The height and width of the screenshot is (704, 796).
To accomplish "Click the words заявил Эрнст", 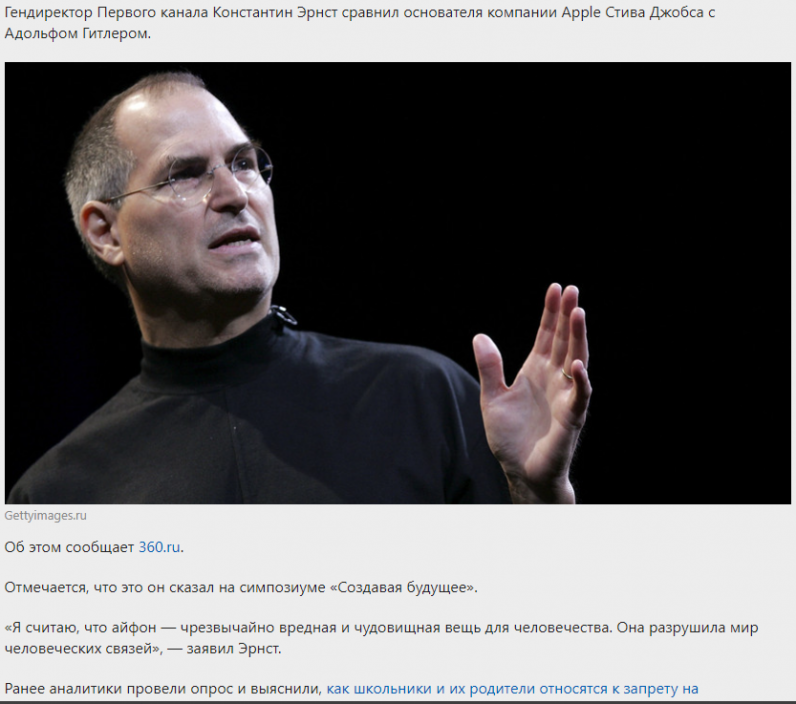I will click(x=234, y=649).
